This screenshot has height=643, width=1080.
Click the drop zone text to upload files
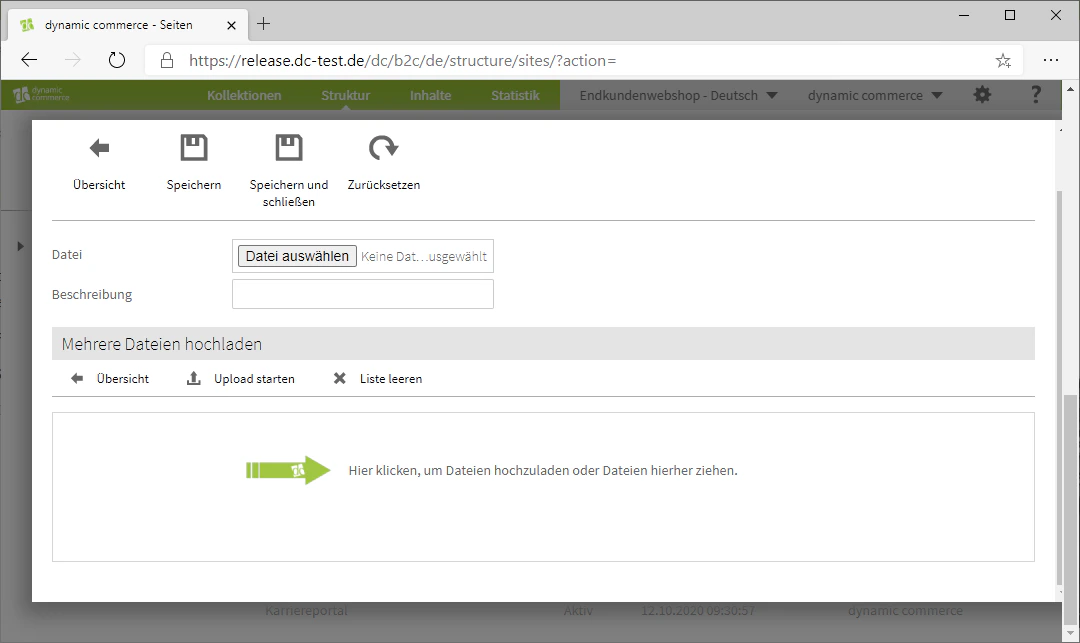pos(543,470)
